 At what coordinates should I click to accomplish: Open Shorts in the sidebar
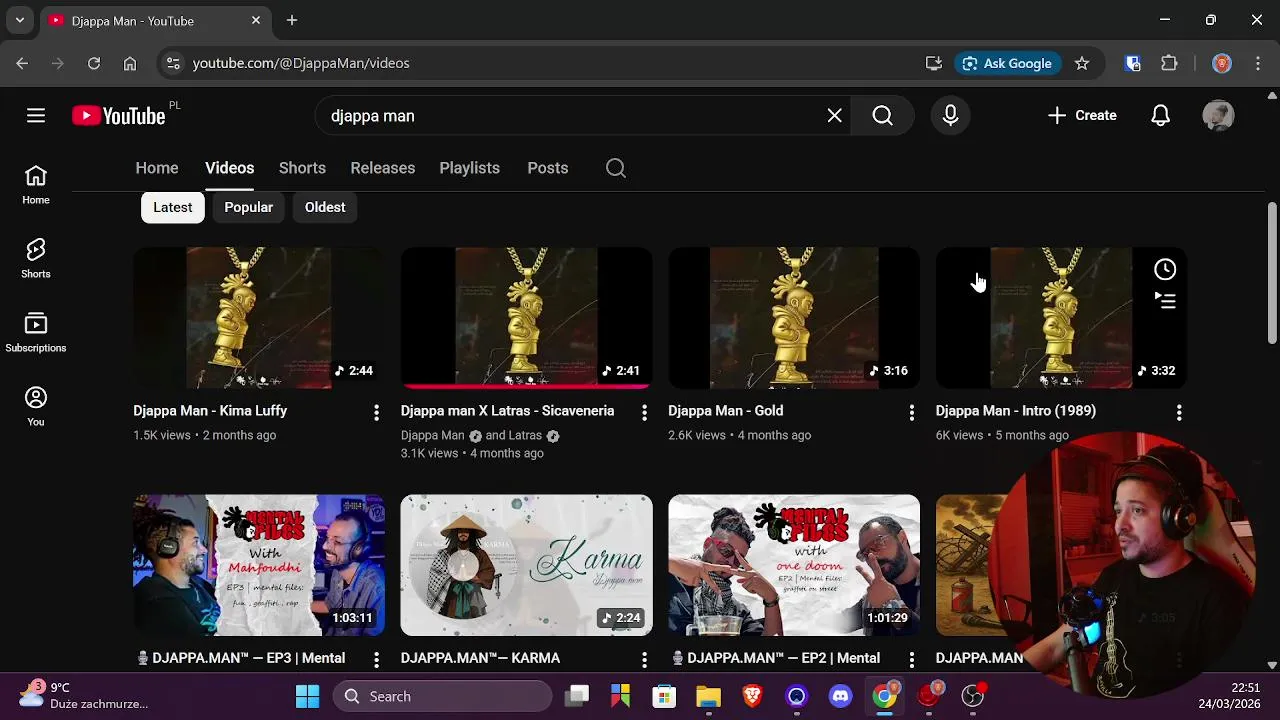pos(36,259)
